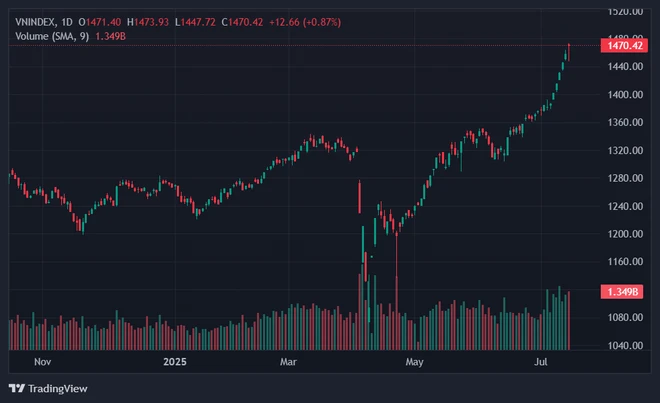Click the close price C1470.42 in legend

coord(243,21)
